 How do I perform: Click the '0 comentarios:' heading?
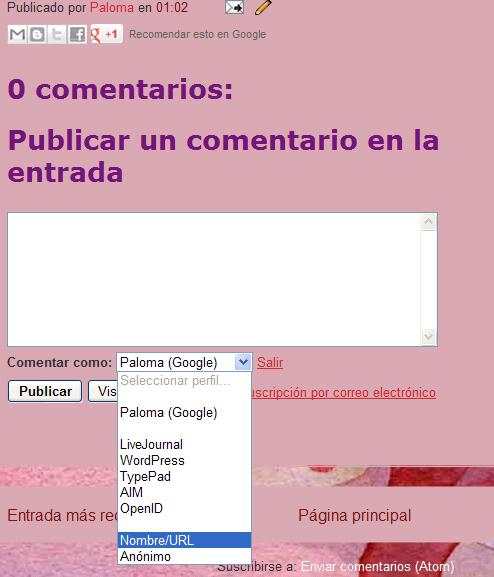[120, 89]
